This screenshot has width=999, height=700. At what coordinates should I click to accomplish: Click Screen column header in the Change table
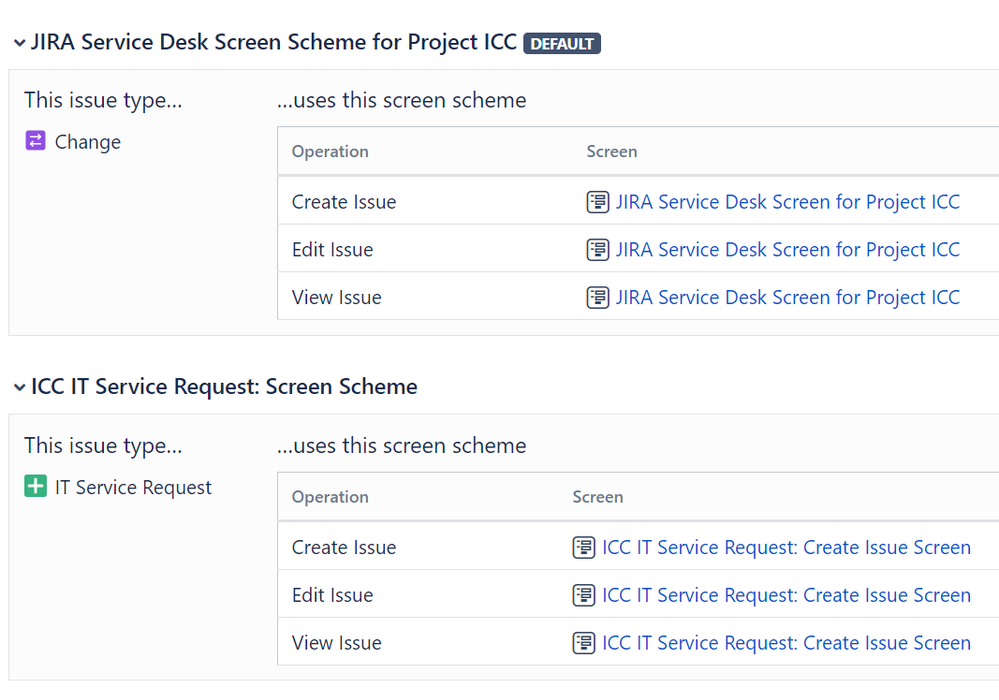click(x=612, y=152)
